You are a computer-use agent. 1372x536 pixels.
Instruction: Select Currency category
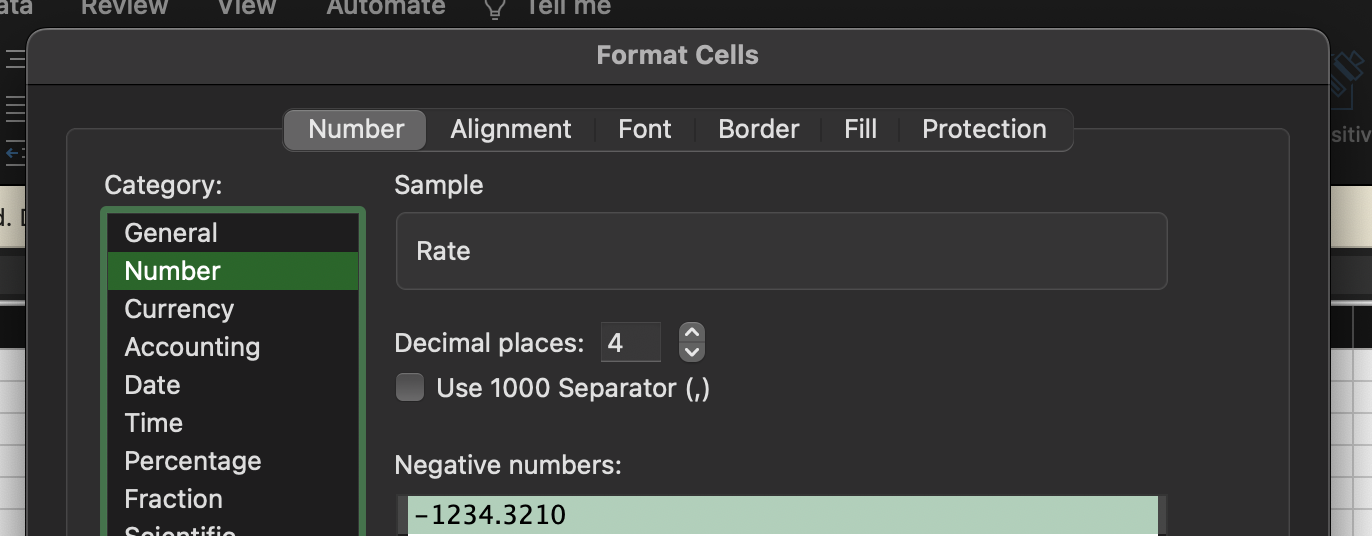click(179, 309)
